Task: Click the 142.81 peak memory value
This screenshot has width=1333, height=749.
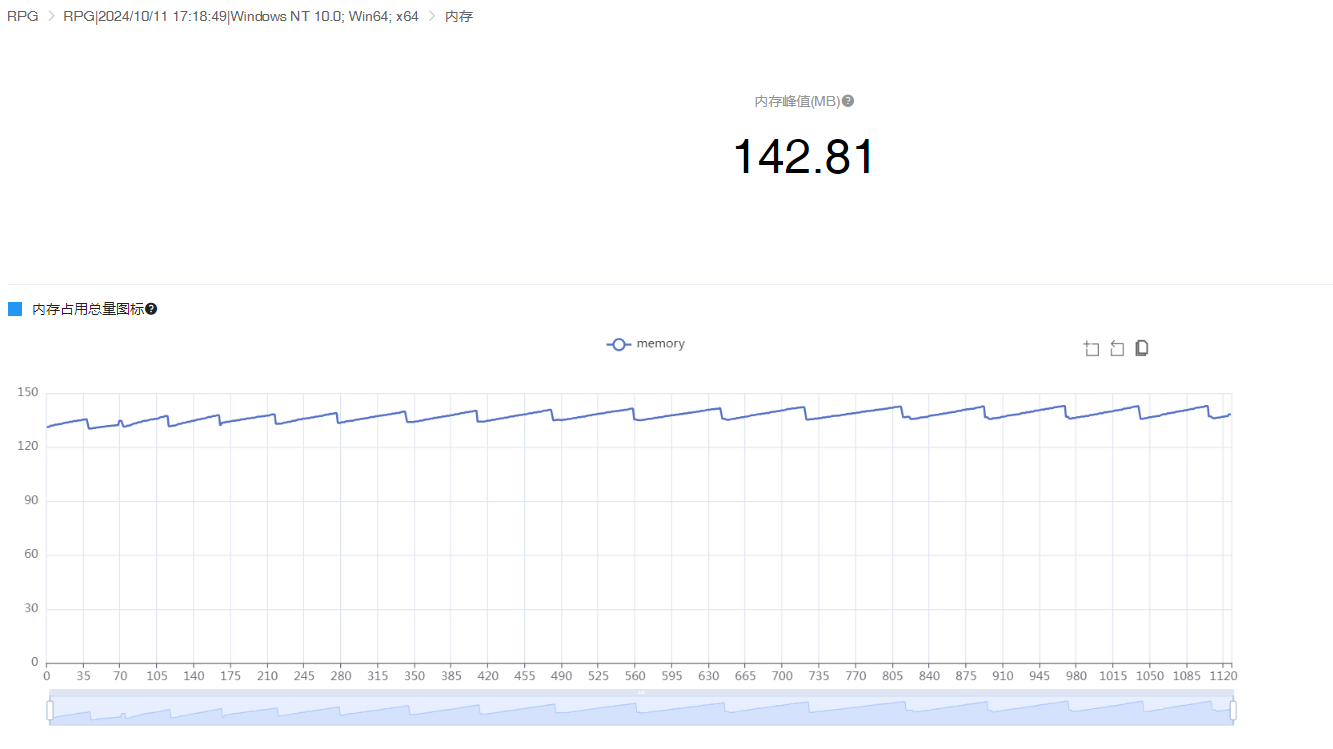Action: coord(804,157)
